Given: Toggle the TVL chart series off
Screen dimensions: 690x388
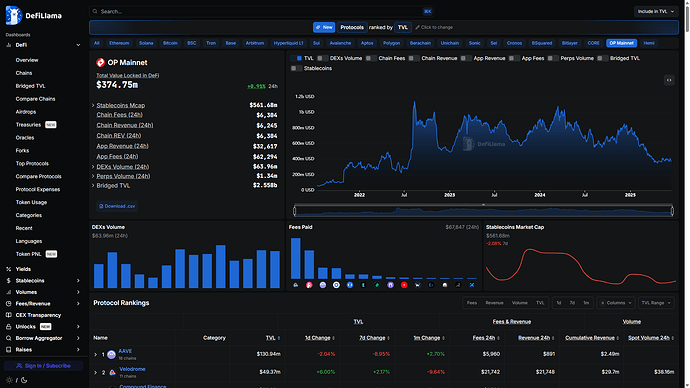Looking at the screenshot, I should 297,58.
